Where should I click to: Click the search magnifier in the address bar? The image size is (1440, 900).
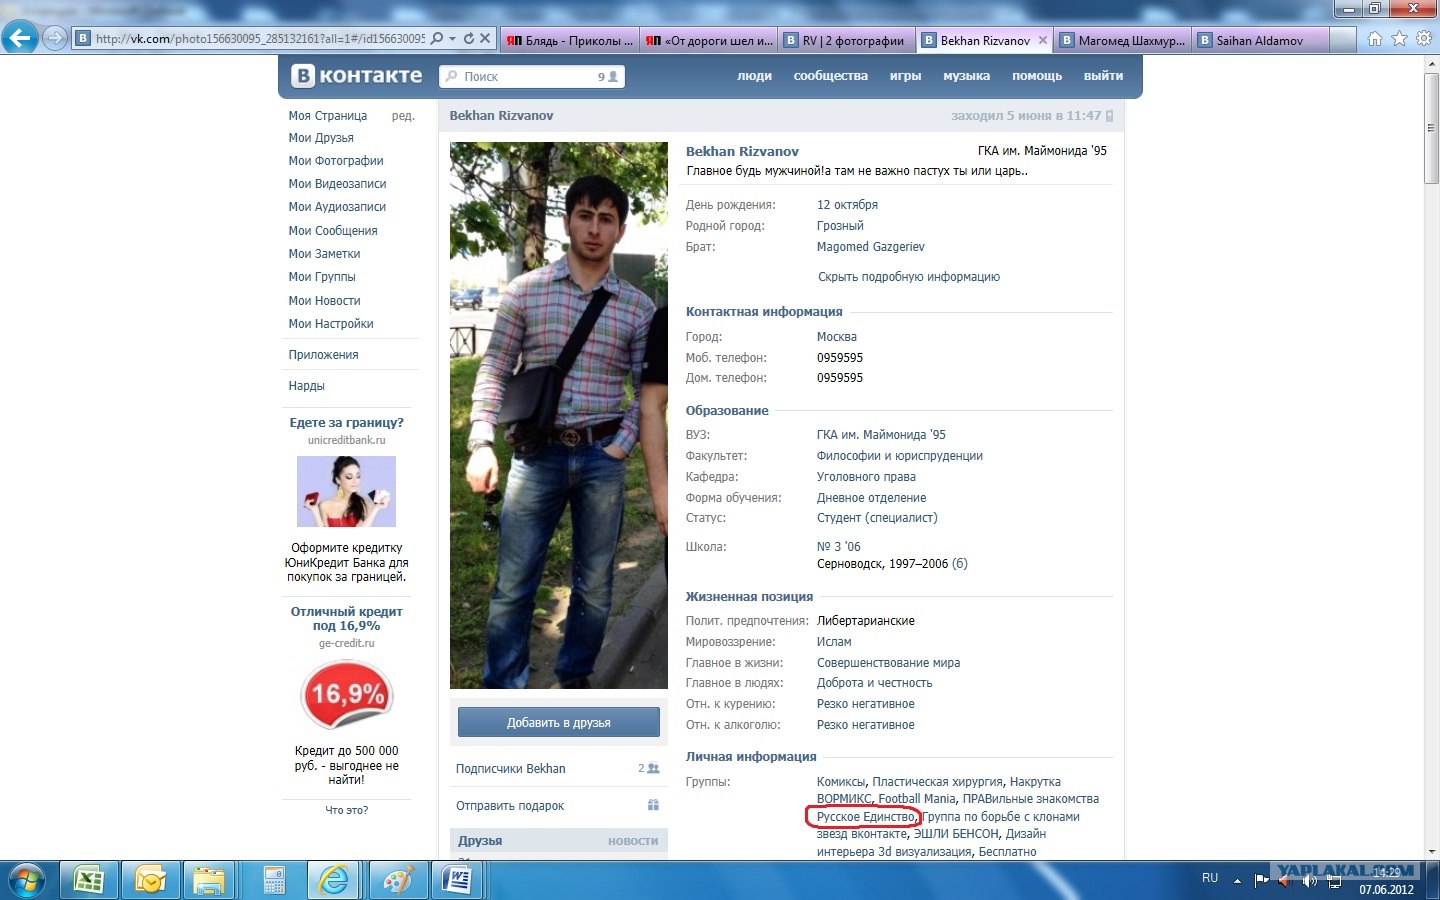point(436,39)
